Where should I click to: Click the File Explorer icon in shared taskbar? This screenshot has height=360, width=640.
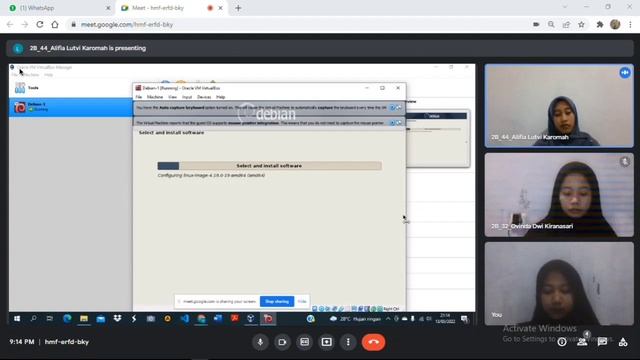[x=84, y=319]
